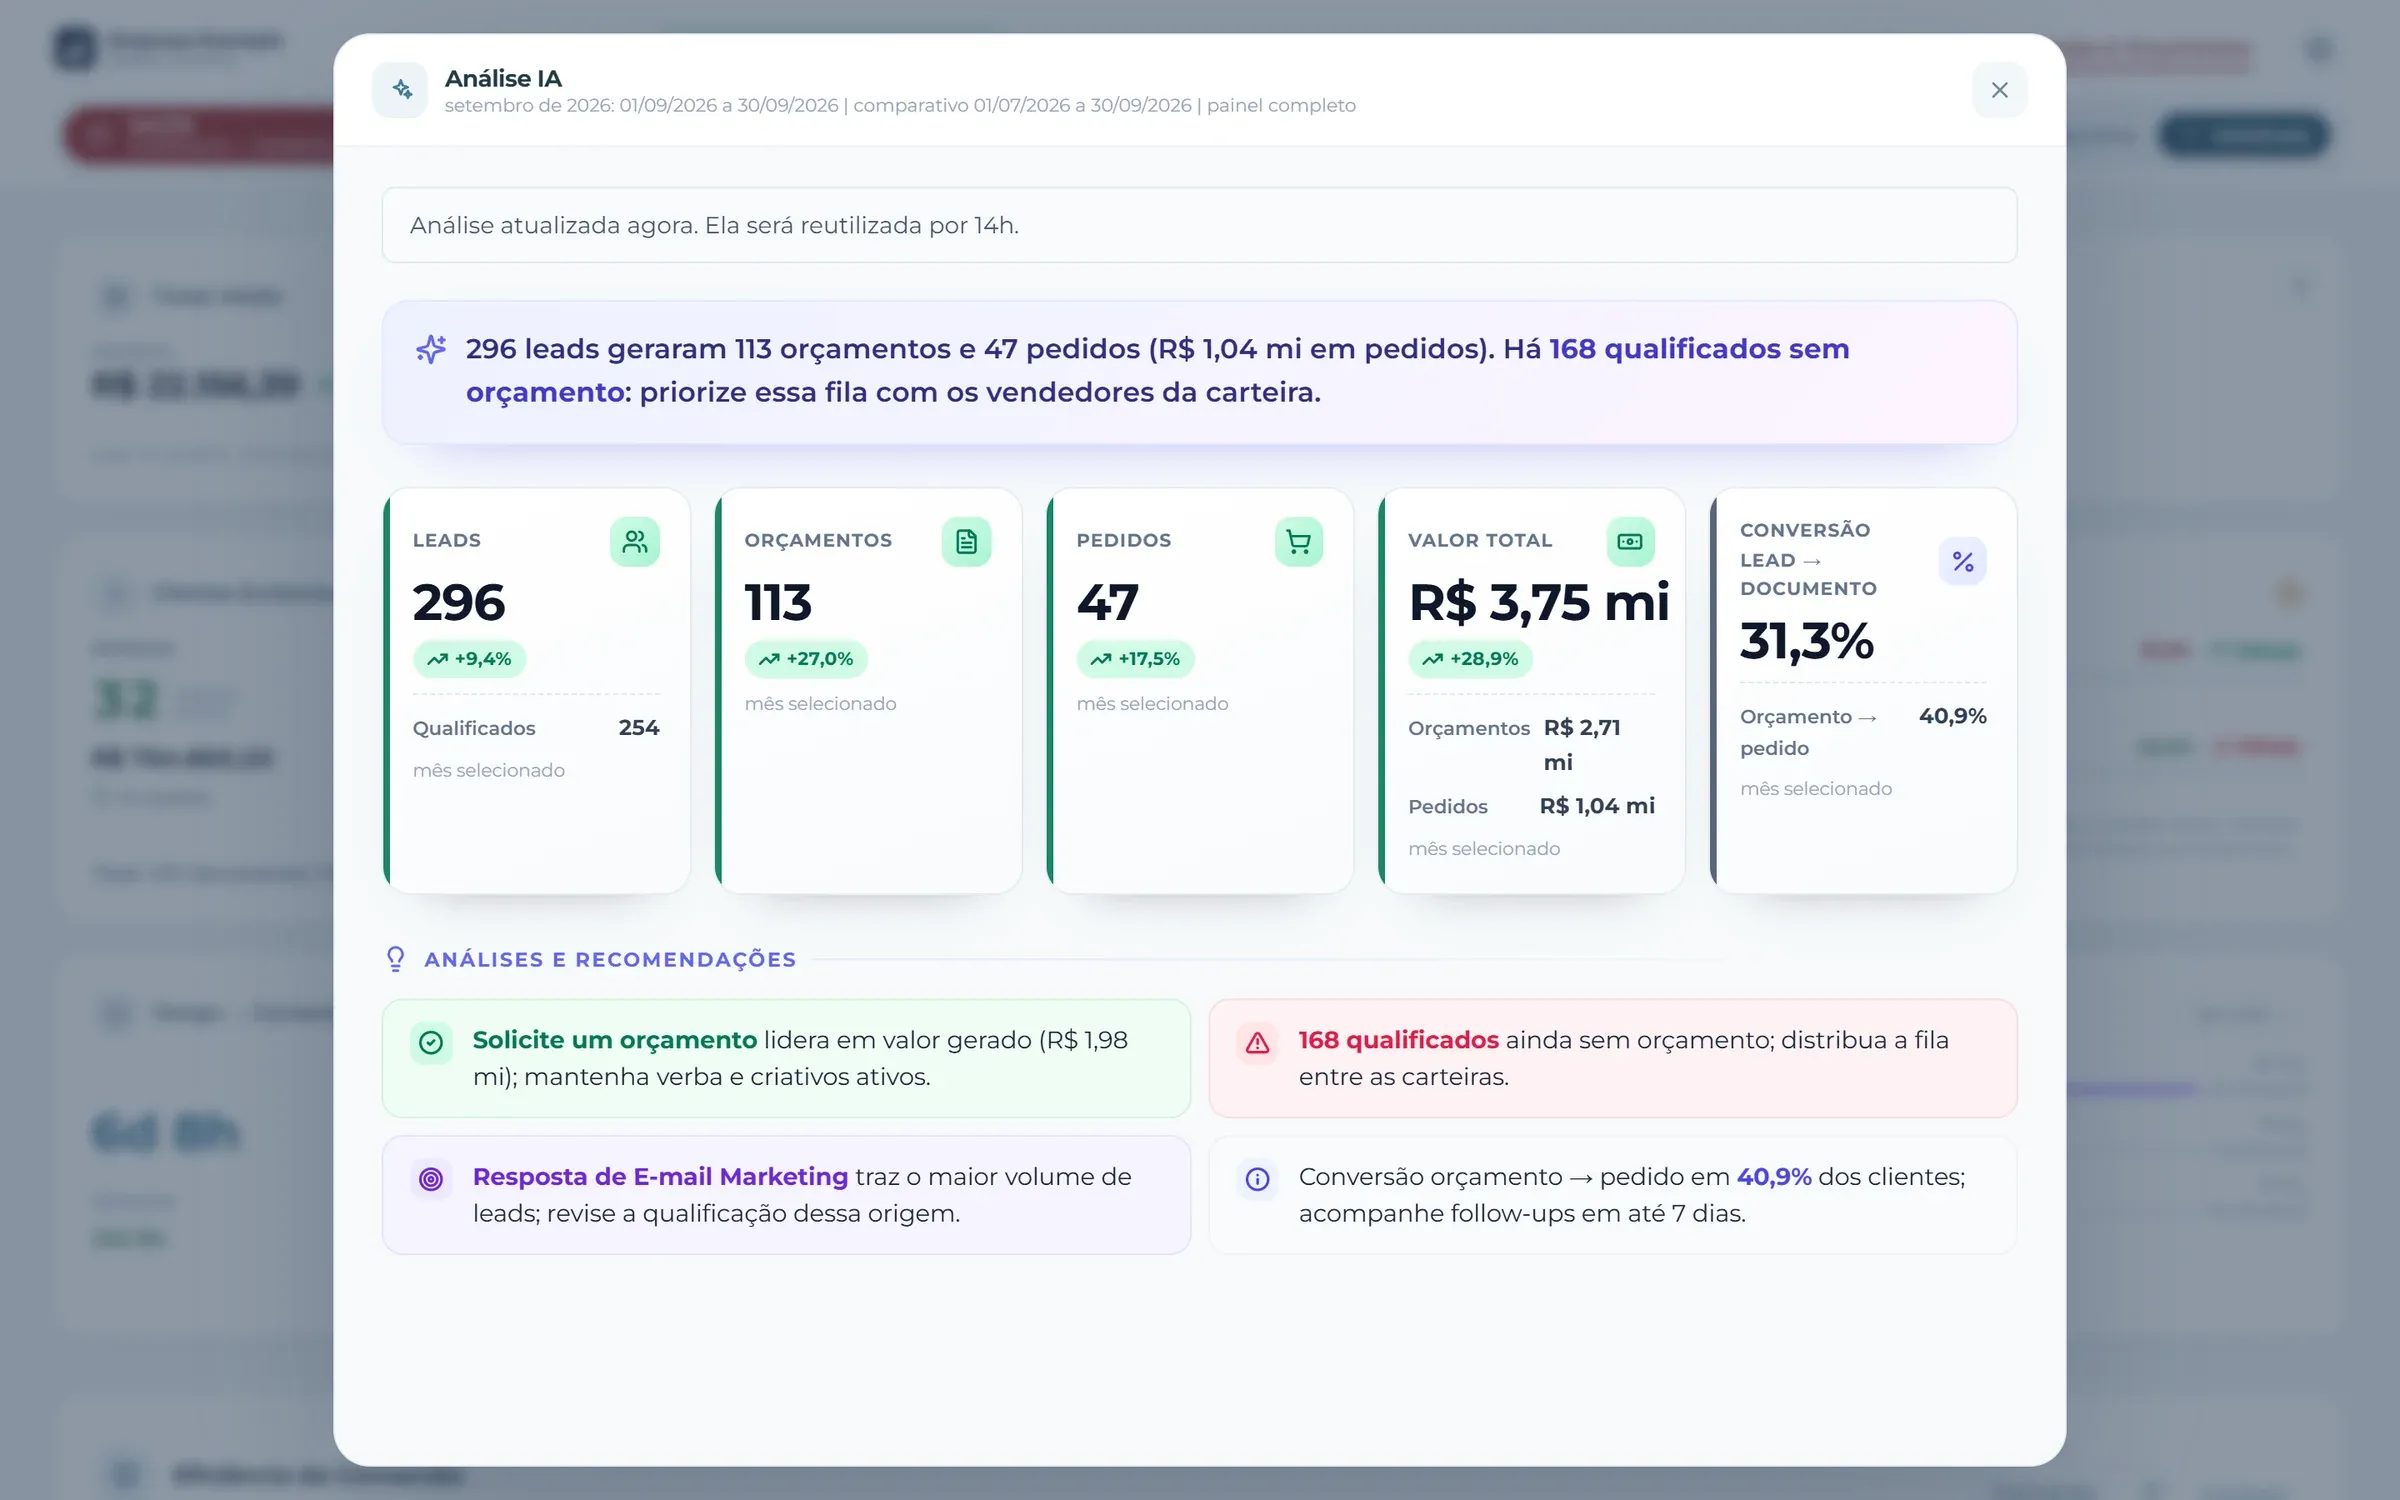This screenshot has width=2400, height=1500.
Task: Click the Valor Total banknote icon
Action: [1630, 542]
